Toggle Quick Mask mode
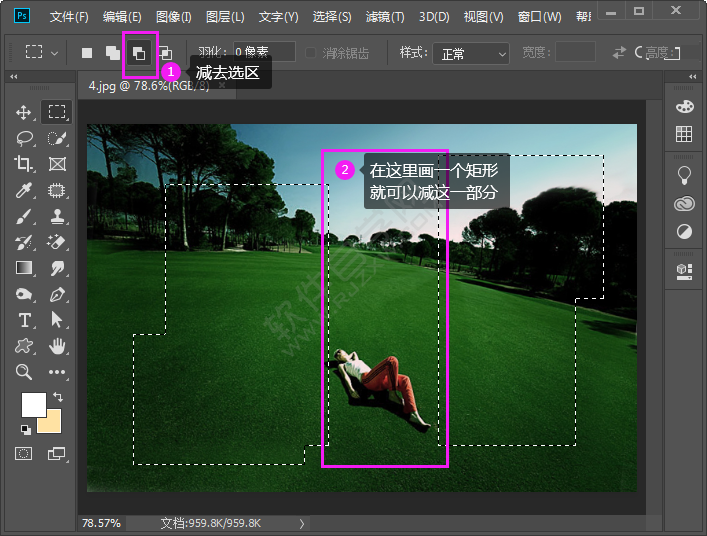707x536 pixels. point(24,453)
